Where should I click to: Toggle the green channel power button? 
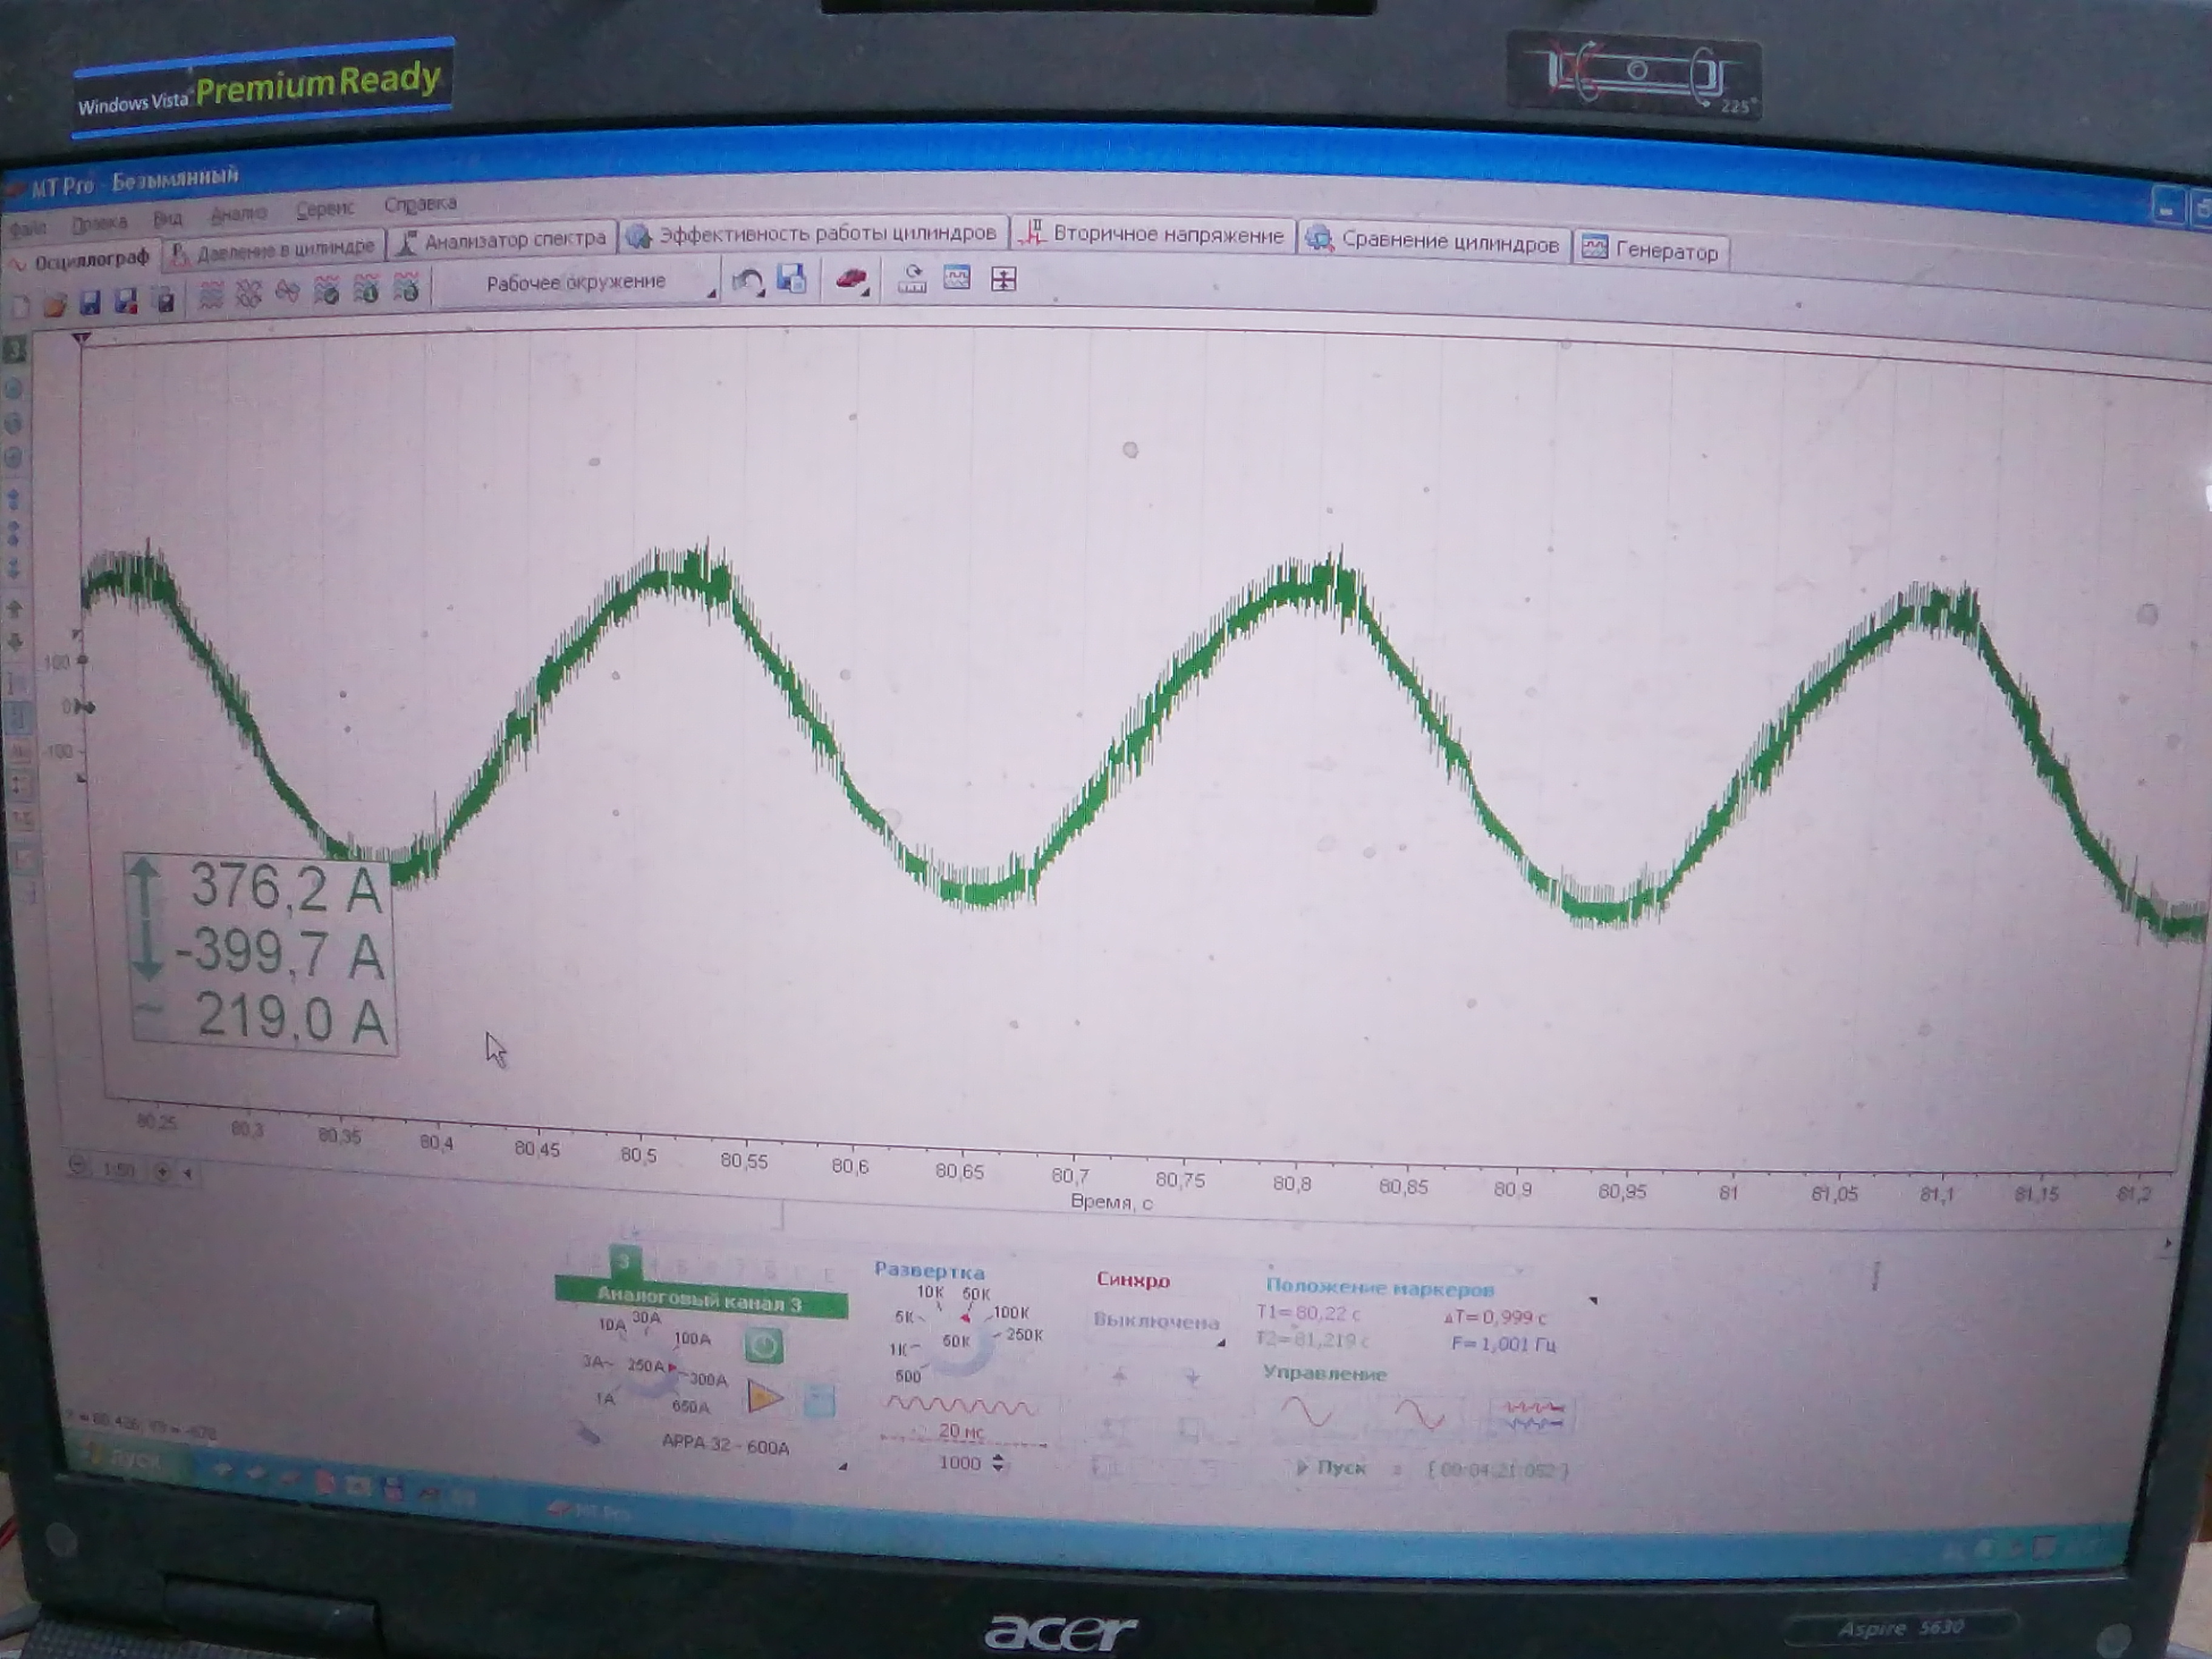(x=764, y=1346)
